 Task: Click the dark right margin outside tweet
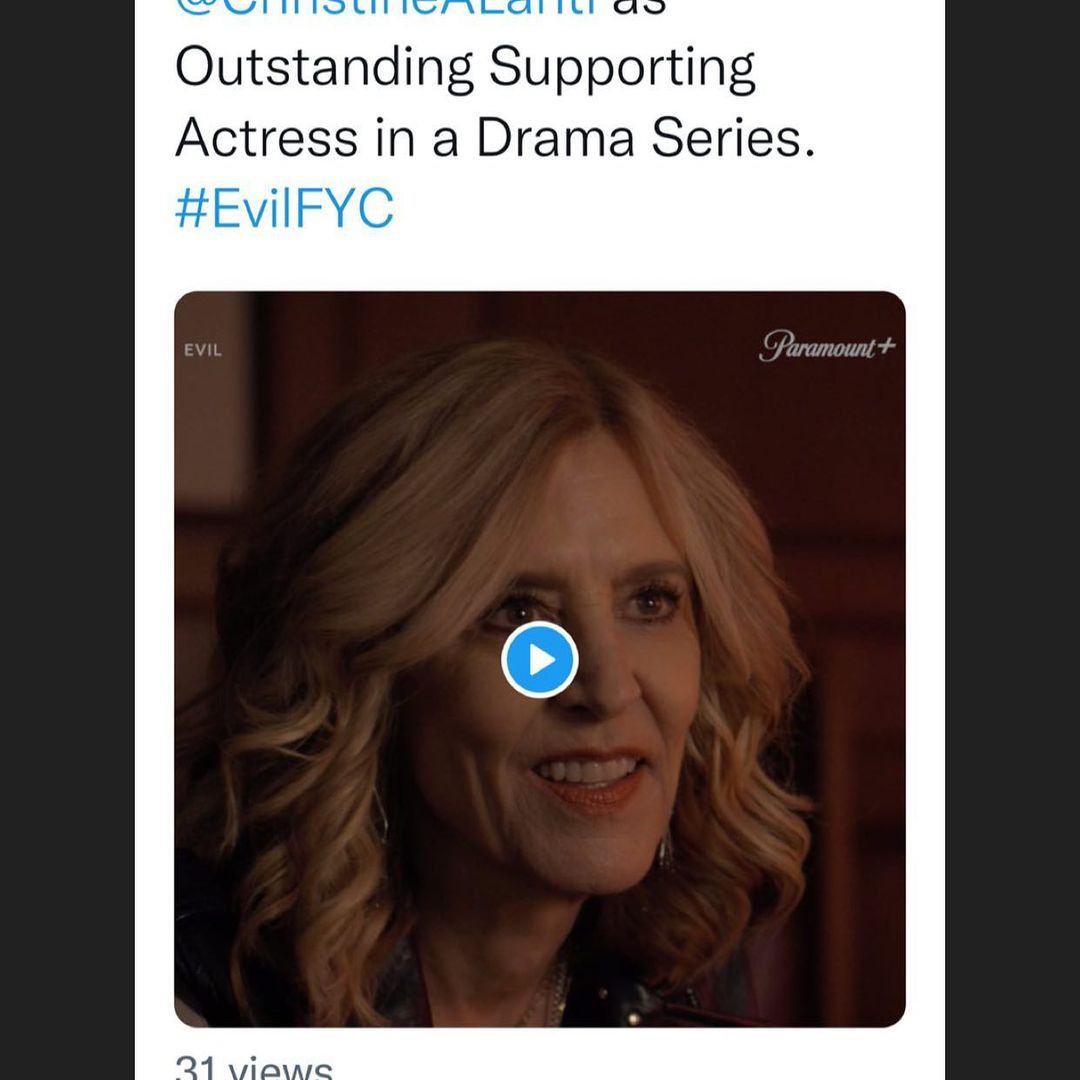click(x=1012, y=540)
